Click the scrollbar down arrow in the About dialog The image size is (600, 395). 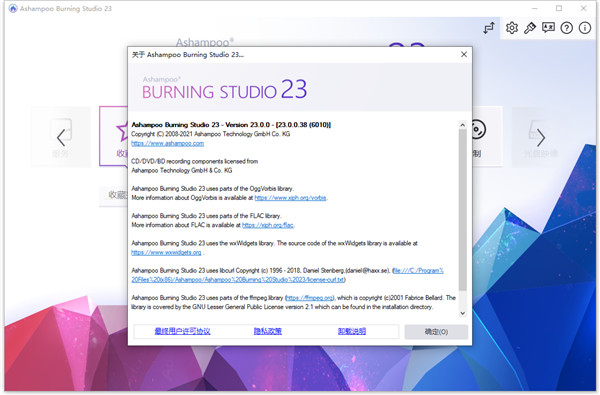463,313
